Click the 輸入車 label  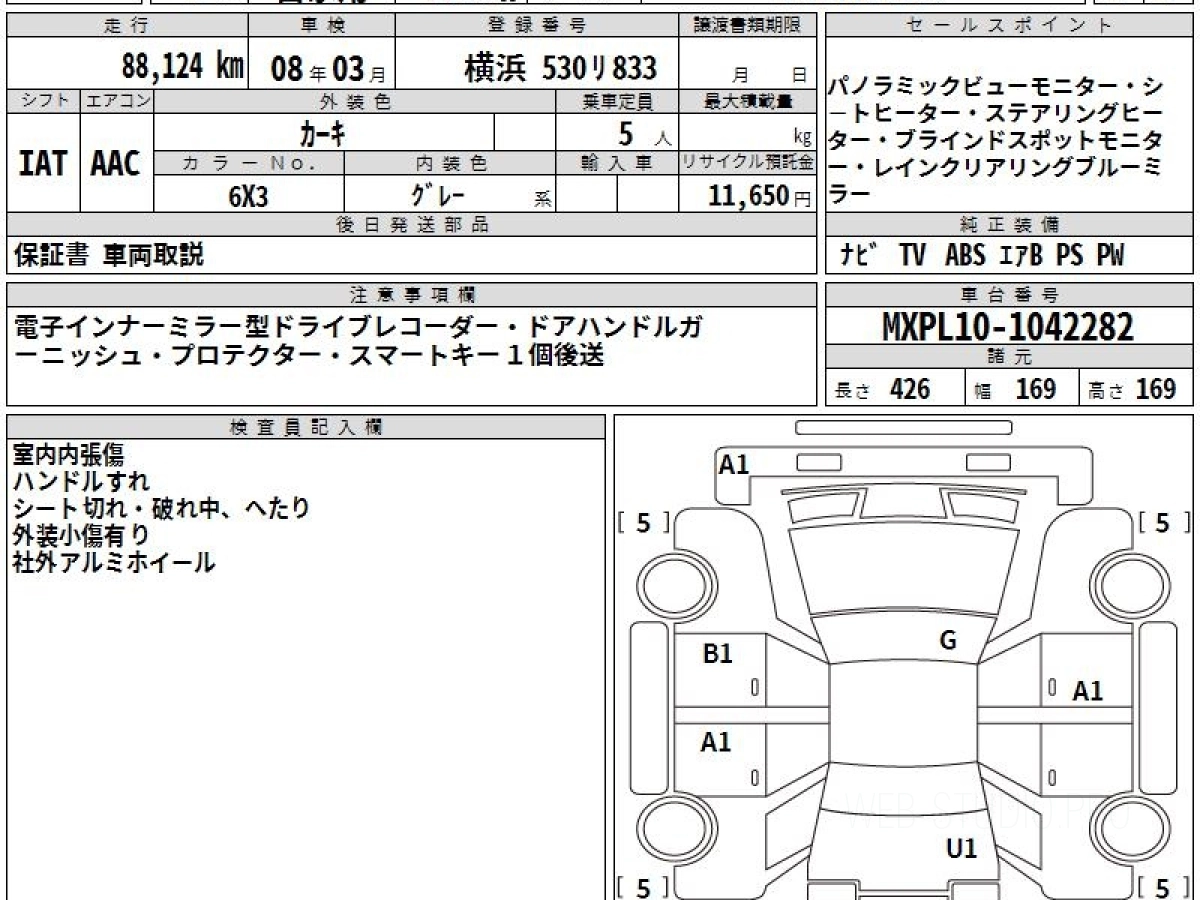click(617, 163)
